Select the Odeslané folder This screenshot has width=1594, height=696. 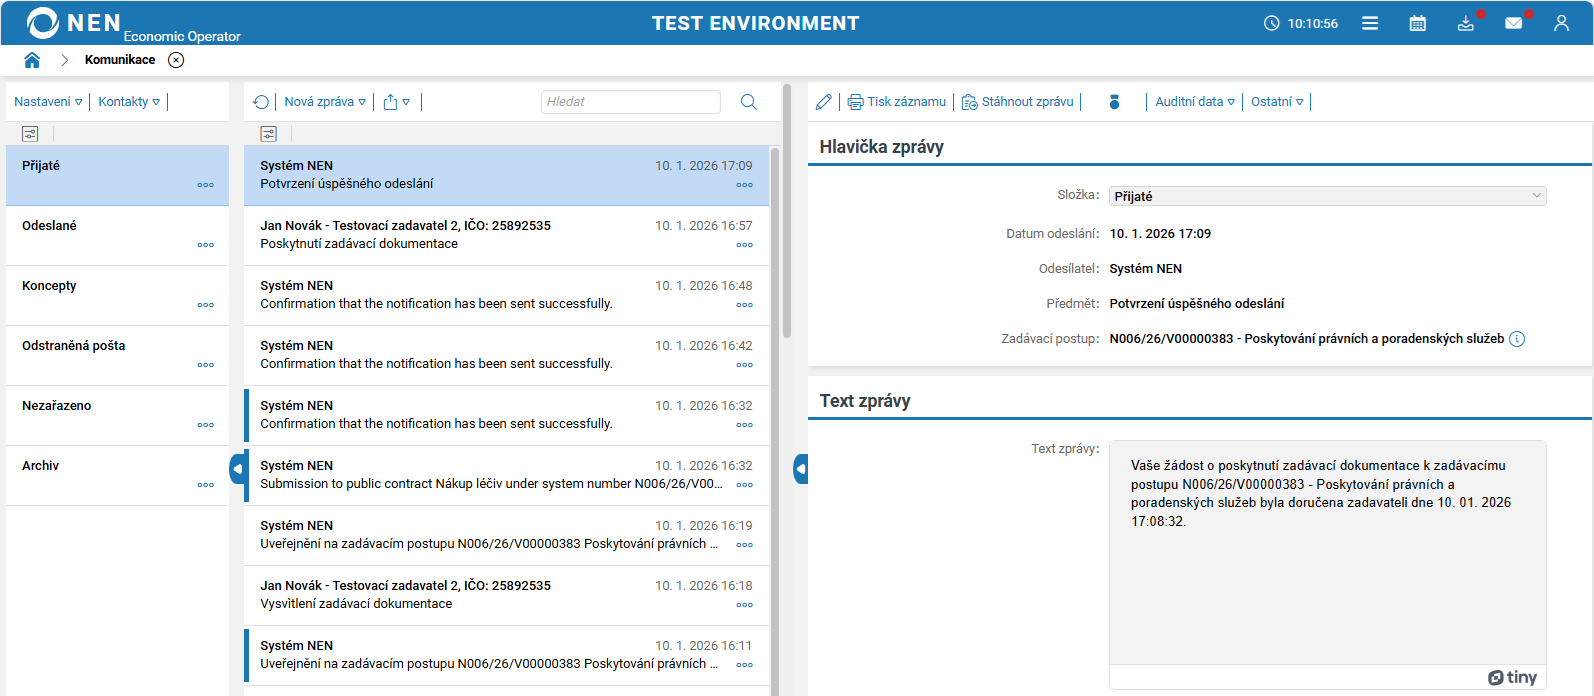[x=50, y=226]
